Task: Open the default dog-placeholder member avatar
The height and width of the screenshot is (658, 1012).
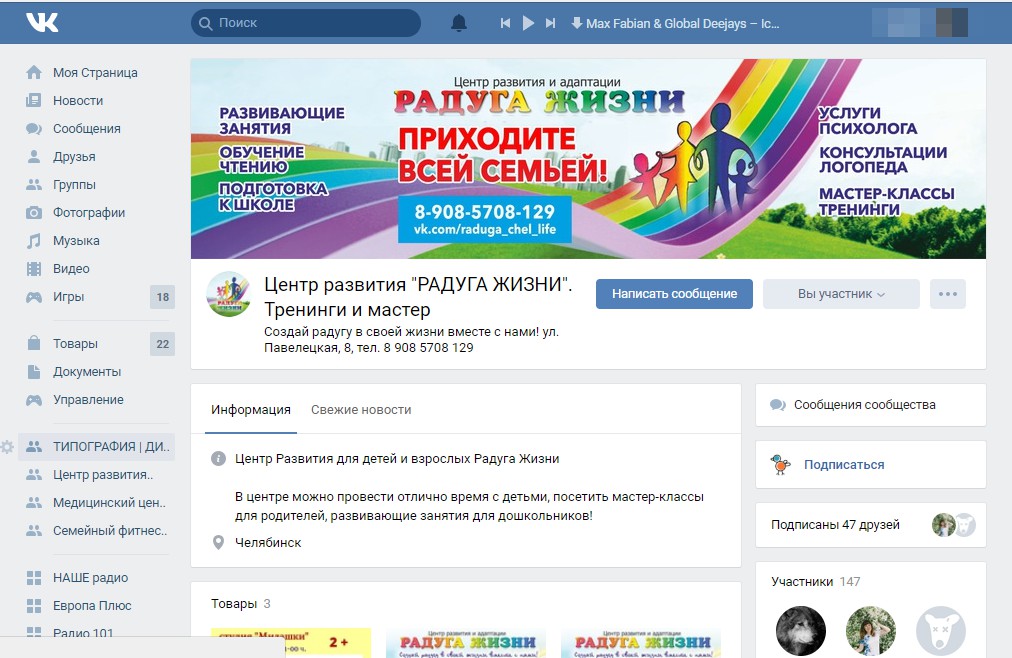Action: coord(941,630)
